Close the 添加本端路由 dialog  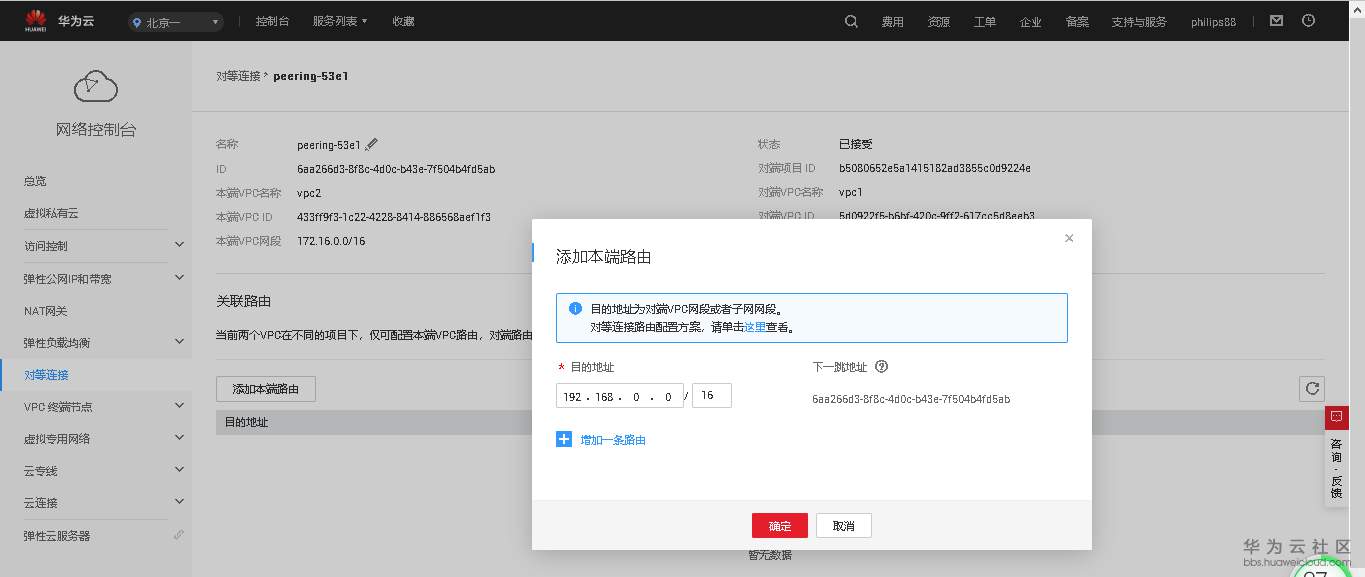pyautogui.click(x=1069, y=238)
